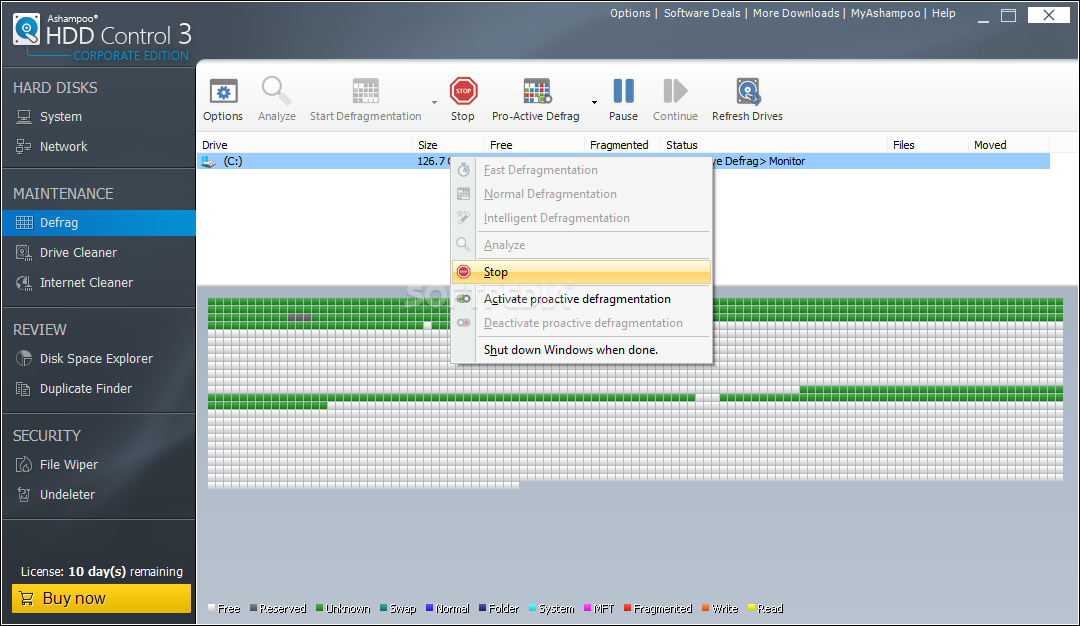Click the Ashampoo HDD Control logo icon
The height and width of the screenshot is (626, 1080).
tap(27, 30)
